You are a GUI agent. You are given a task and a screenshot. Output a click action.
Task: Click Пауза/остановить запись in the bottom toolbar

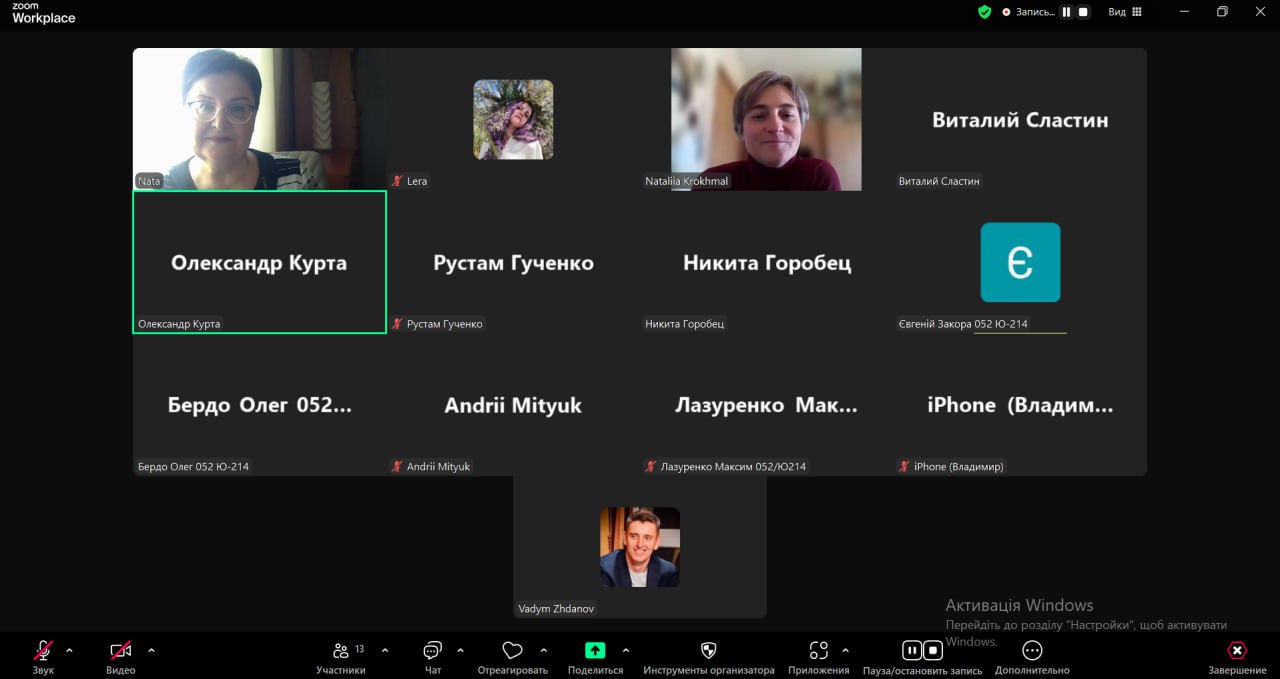(x=922, y=651)
